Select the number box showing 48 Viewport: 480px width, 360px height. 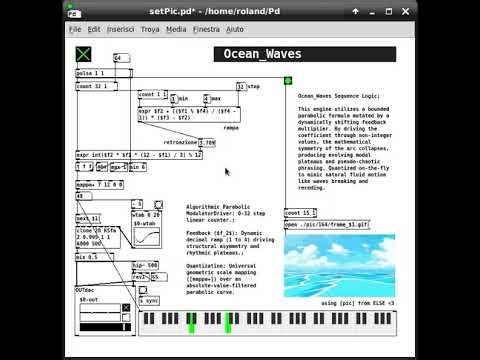(84, 196)
